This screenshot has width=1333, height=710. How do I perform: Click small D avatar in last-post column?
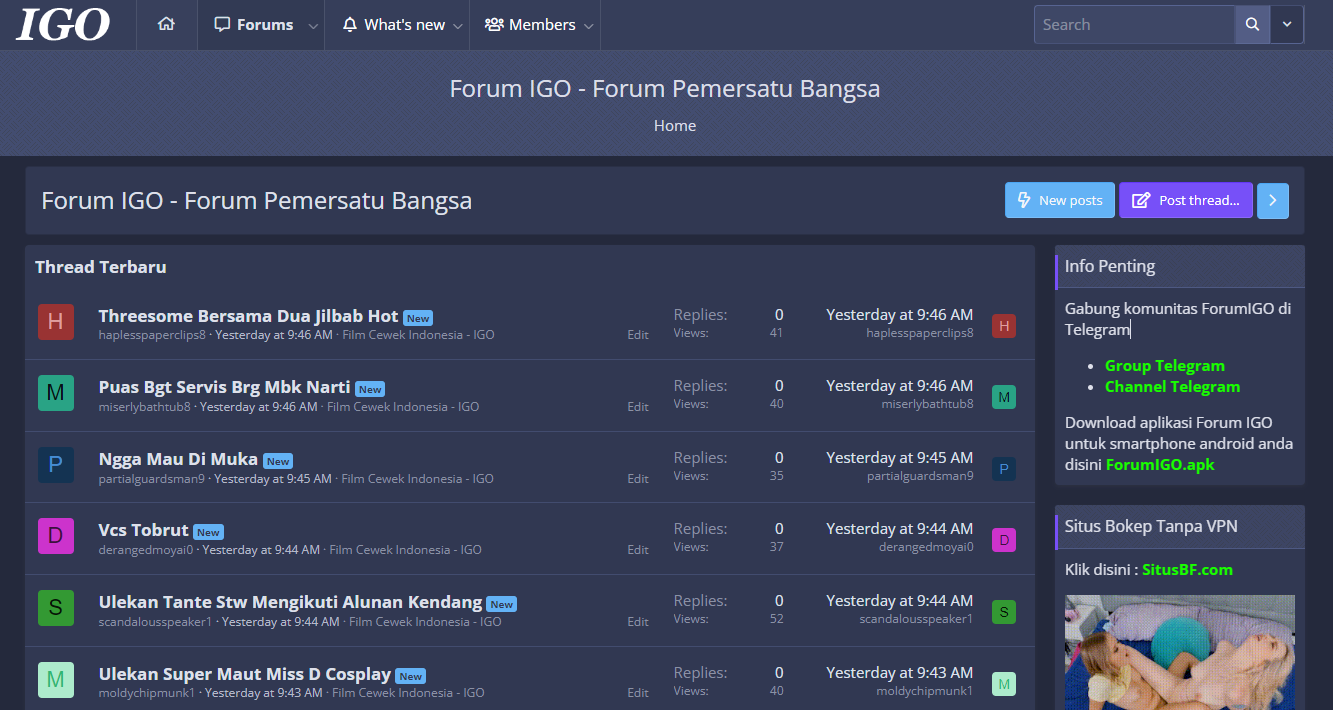pos(1004,540)
